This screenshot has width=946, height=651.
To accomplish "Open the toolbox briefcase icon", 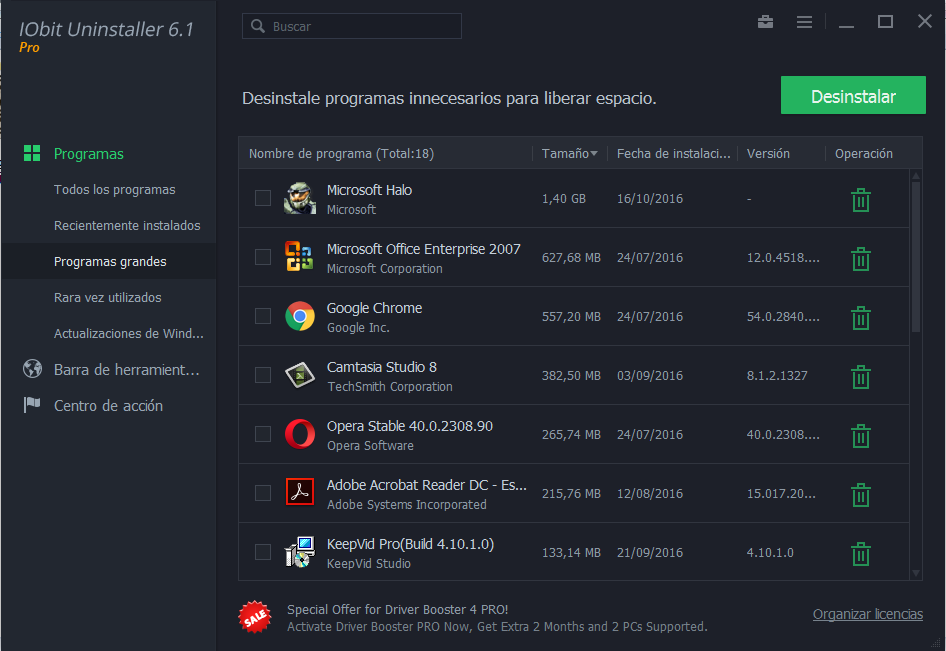I will (765, 22).
